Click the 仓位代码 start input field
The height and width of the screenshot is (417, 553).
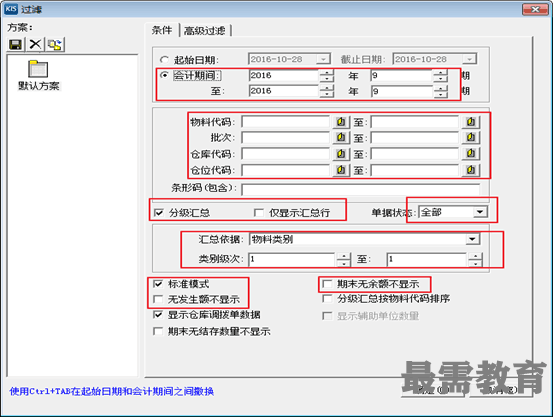click(x=286, y=170)
